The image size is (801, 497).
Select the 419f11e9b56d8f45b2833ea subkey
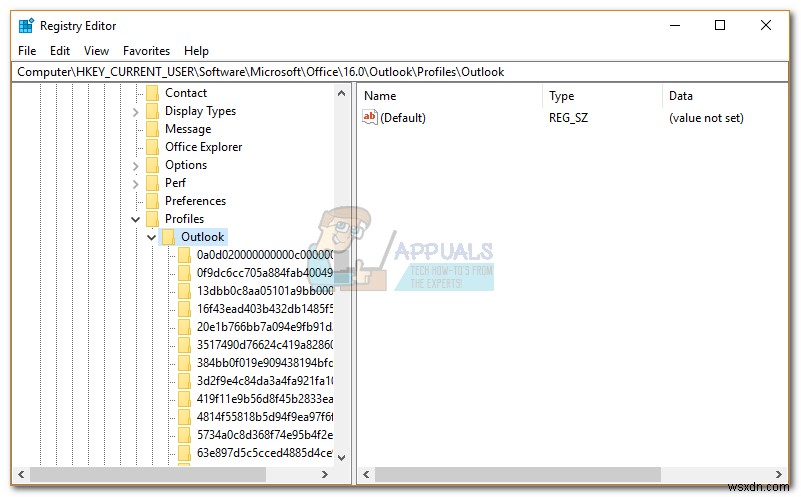click(x=265, y=398)
